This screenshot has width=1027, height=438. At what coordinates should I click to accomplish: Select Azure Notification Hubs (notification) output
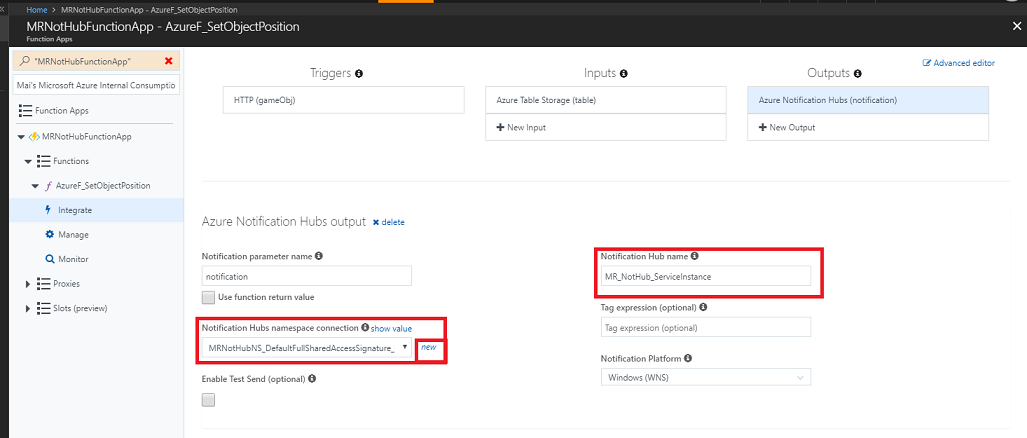tap(867, 100)
